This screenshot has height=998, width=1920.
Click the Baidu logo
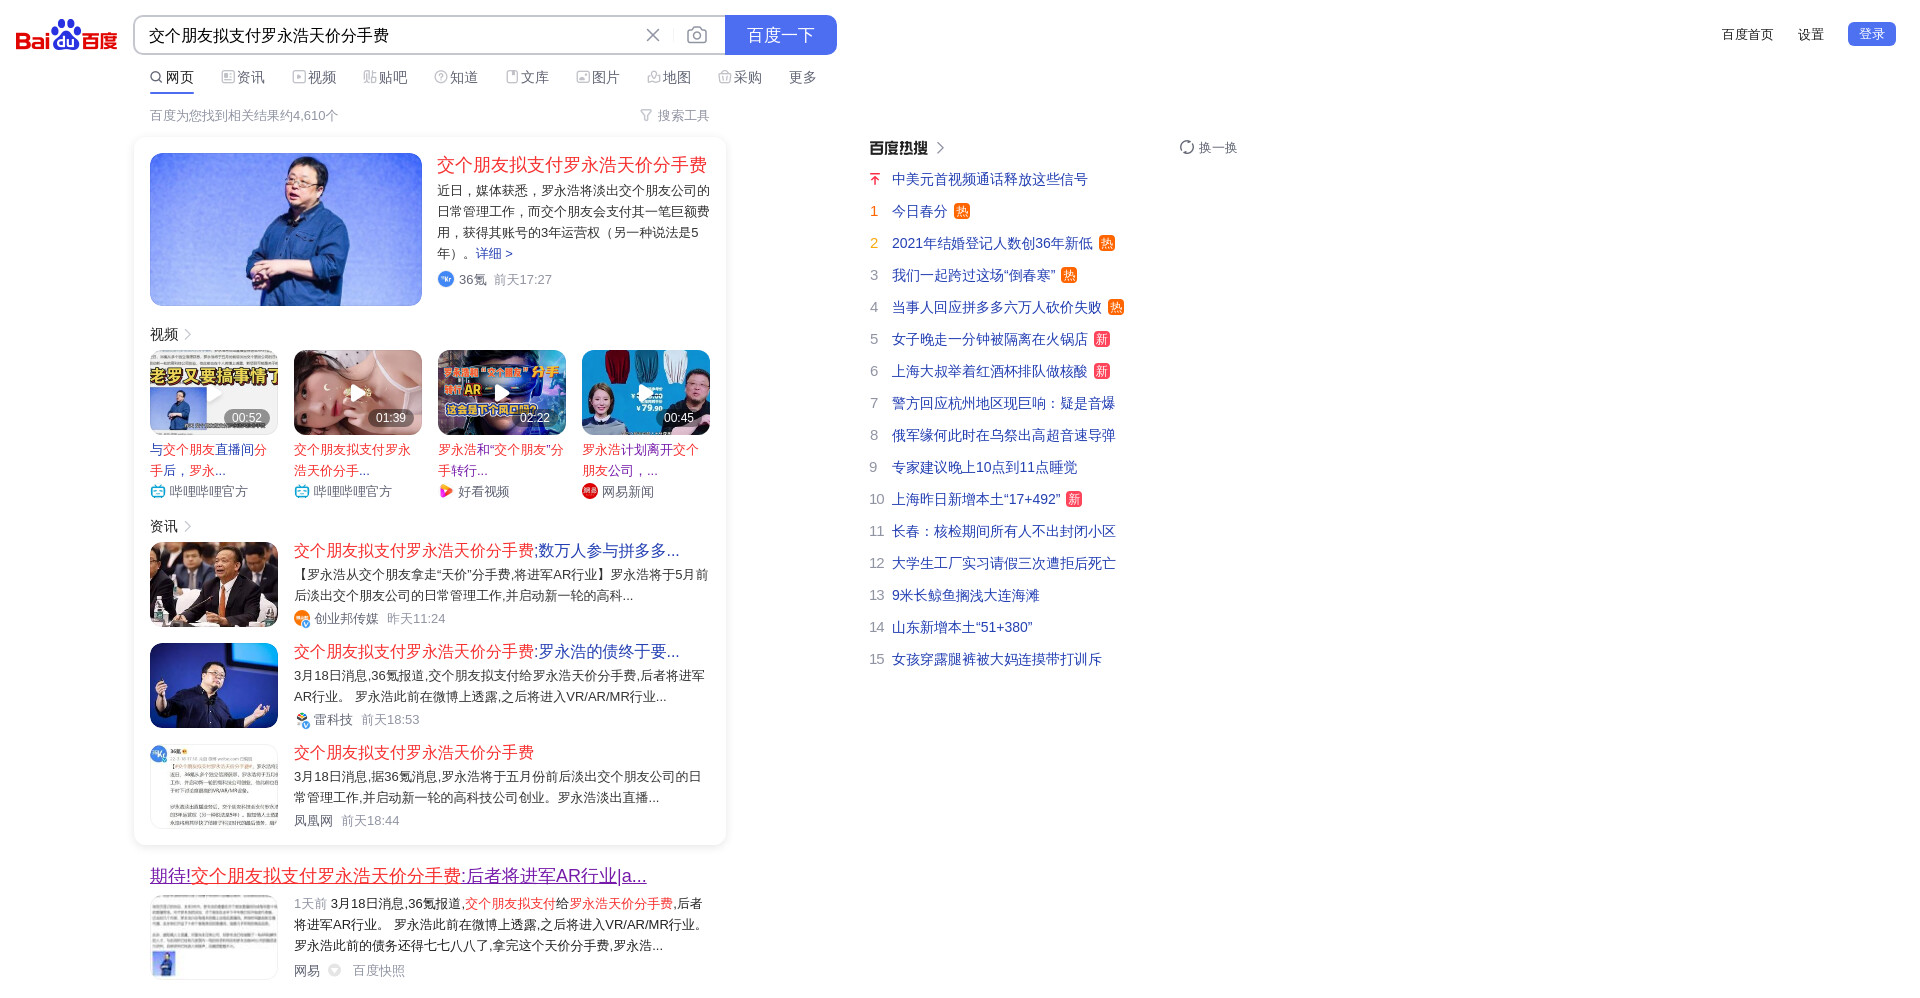click(67, 35)
